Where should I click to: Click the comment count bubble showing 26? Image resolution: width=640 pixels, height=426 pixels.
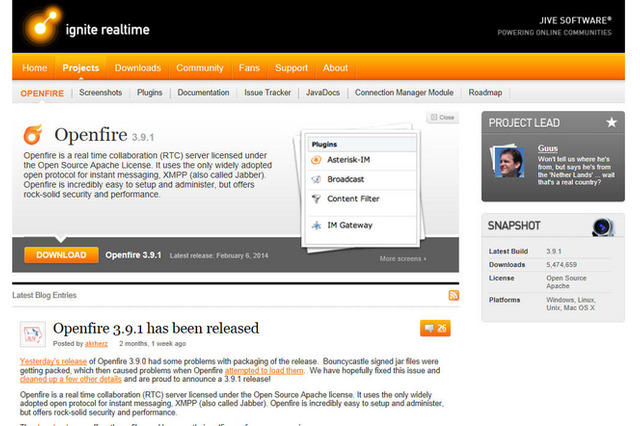(435, 327)
